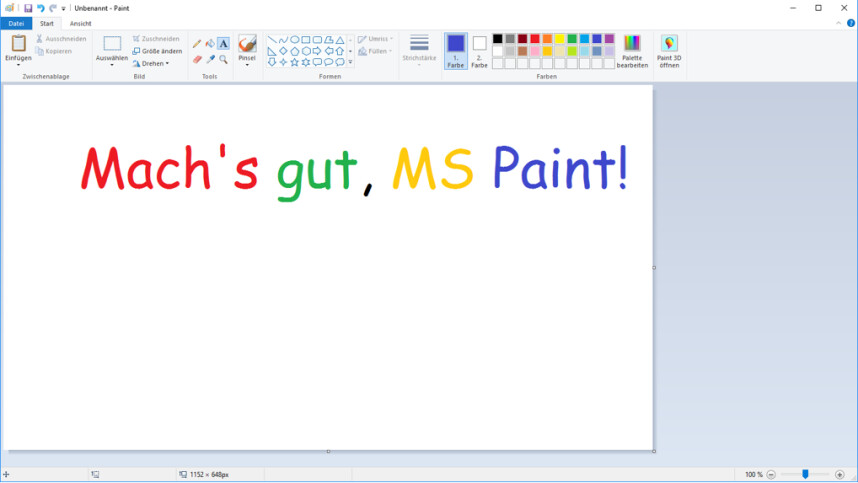Select 2. Farbe color slot
858x483 pixels.
pos(479,51)
